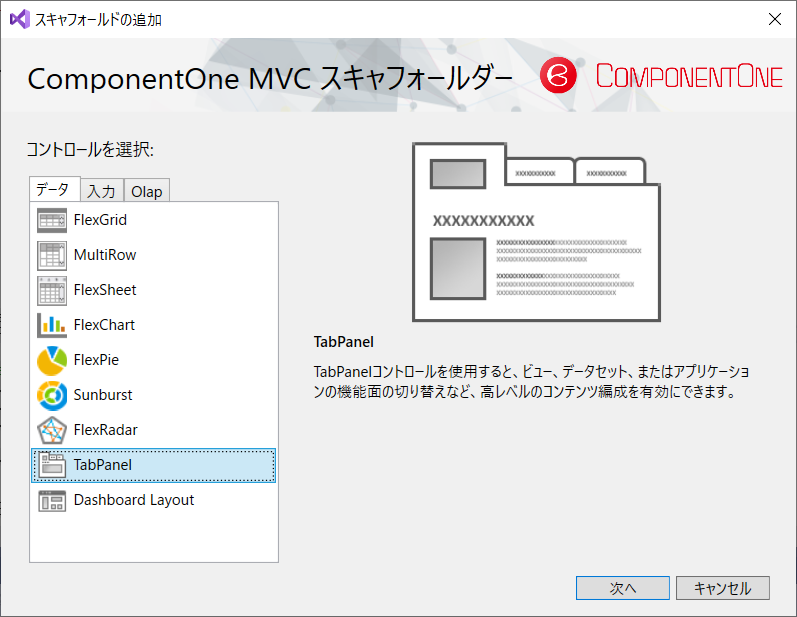This screenshot has height=617, width=797.
Task: Click the TabPanel control icon
Action: (x=52, y=465)
